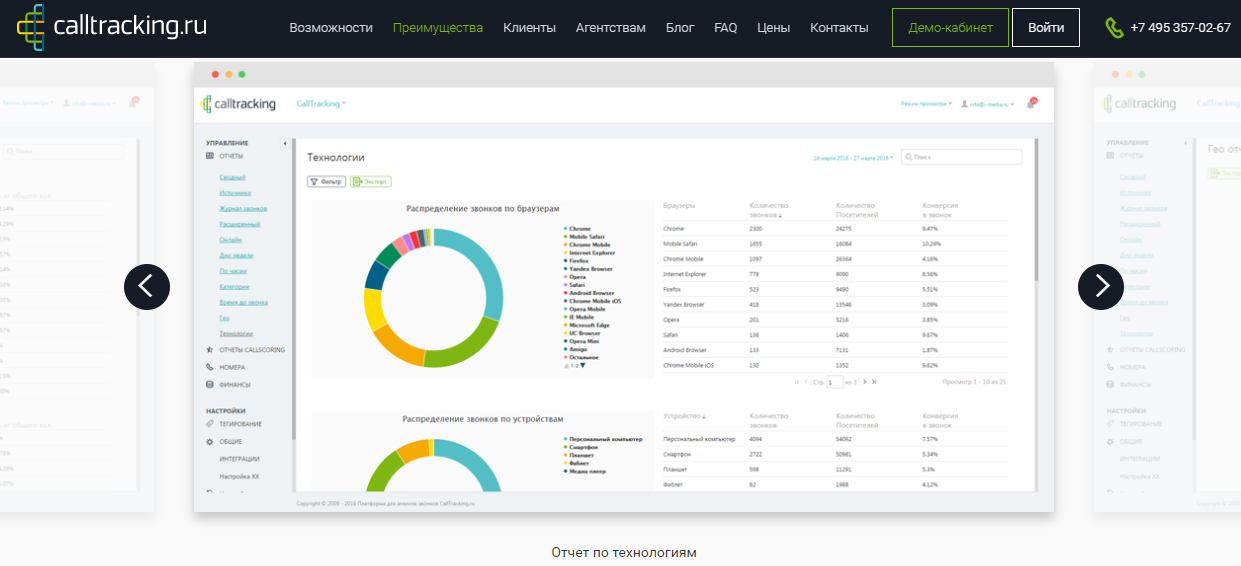Click the Номера phone icon in sidebar

click(x=209, y=367)
